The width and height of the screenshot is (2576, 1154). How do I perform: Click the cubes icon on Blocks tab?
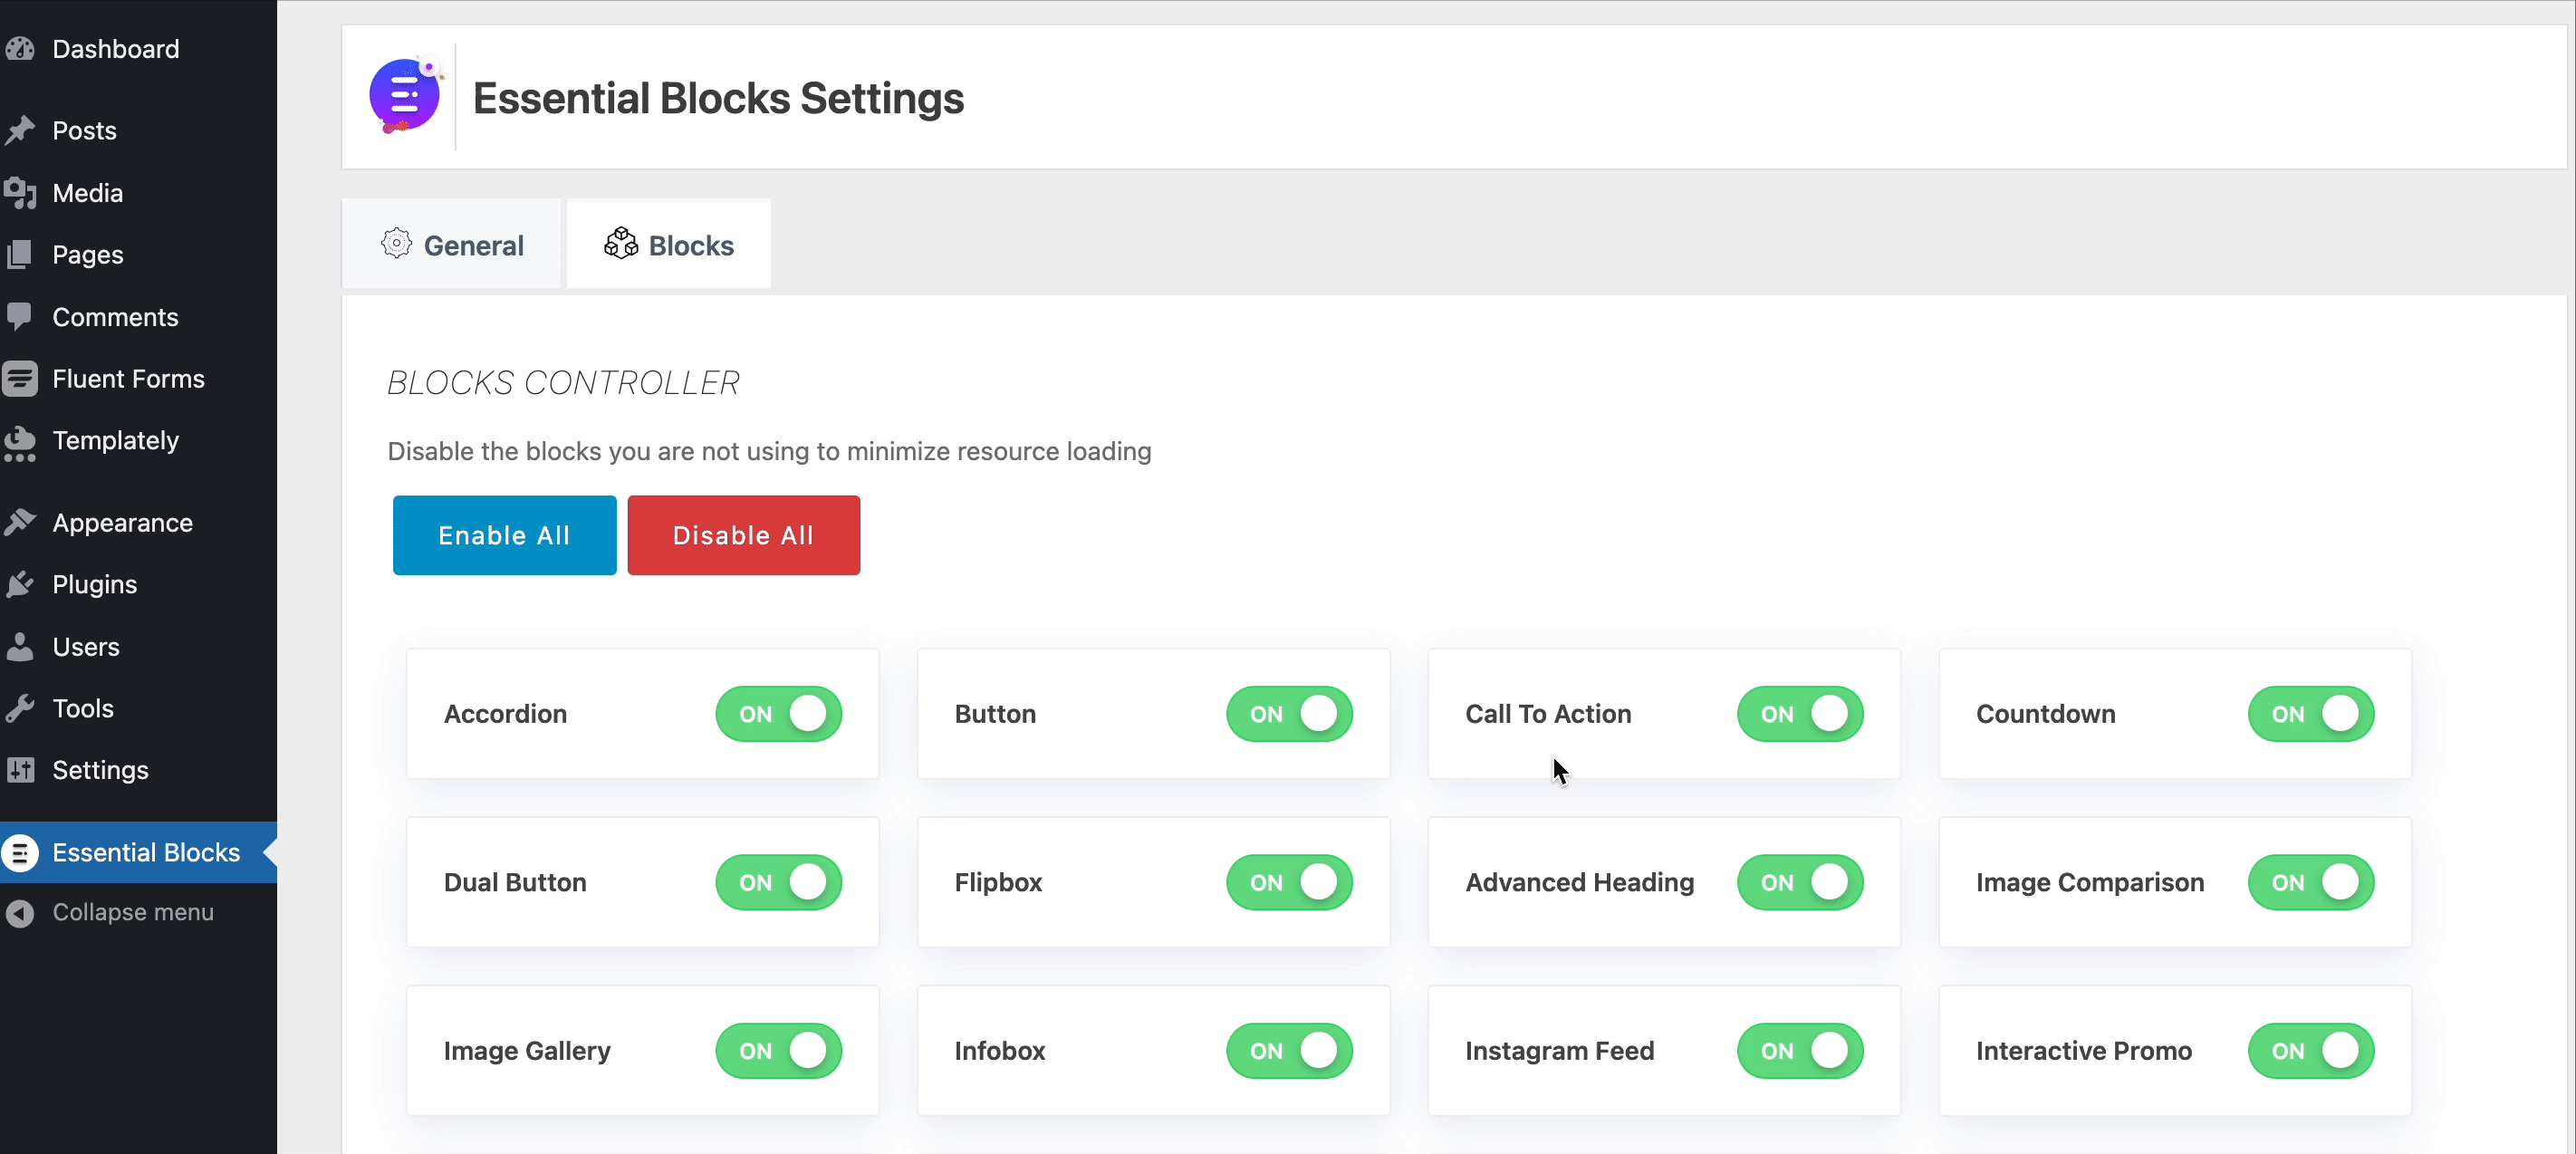coord(621,243)
